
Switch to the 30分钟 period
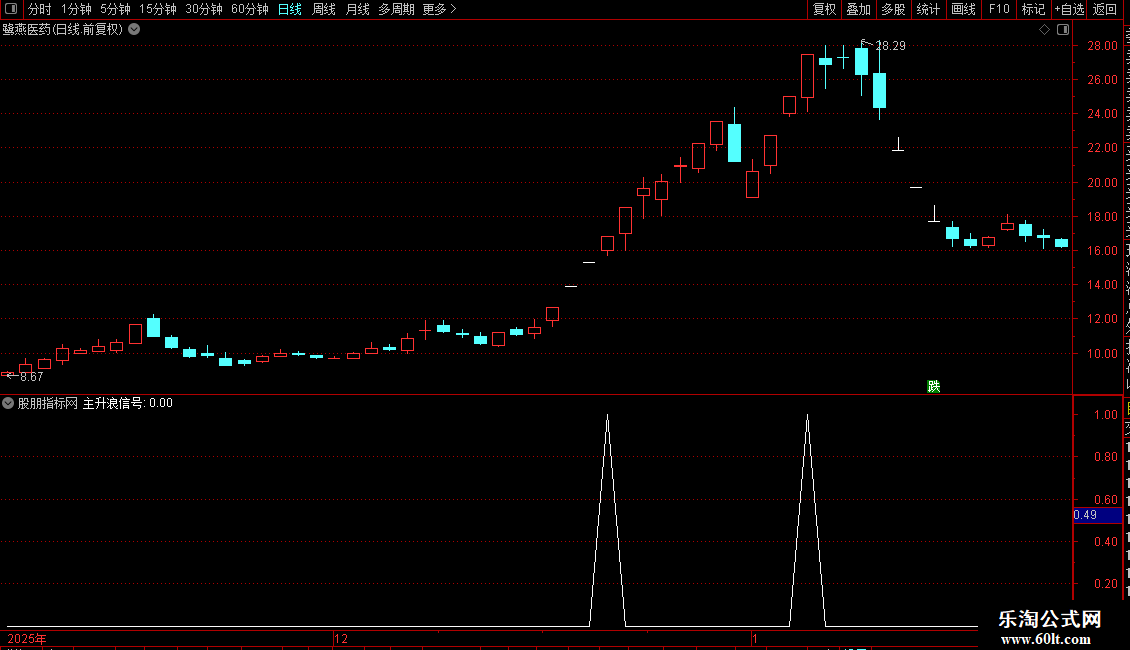(203, 9)
